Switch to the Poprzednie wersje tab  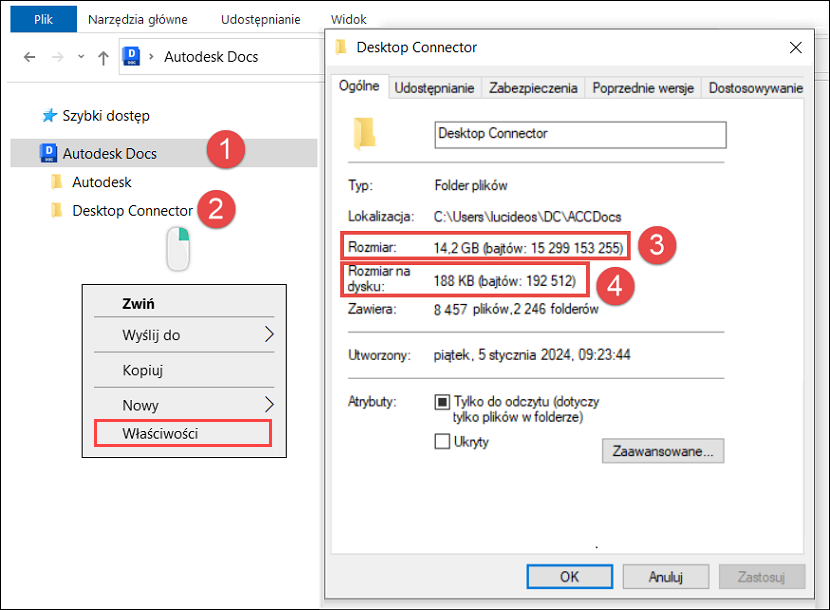pos(643,88)
